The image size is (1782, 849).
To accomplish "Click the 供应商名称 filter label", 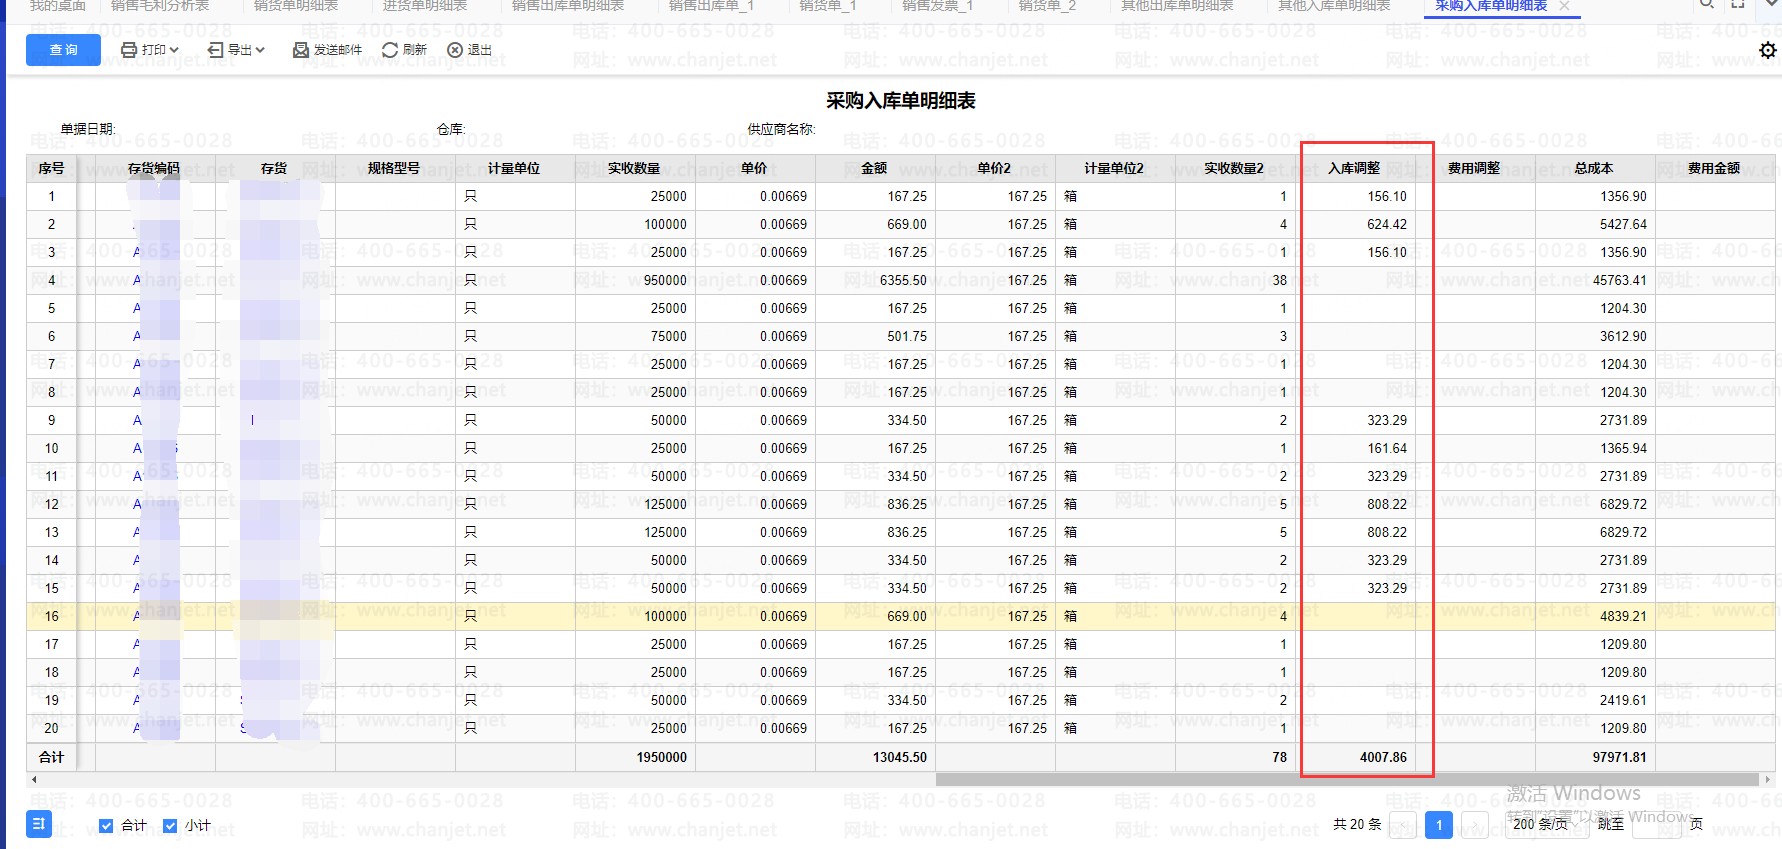I will click(782, 129).
